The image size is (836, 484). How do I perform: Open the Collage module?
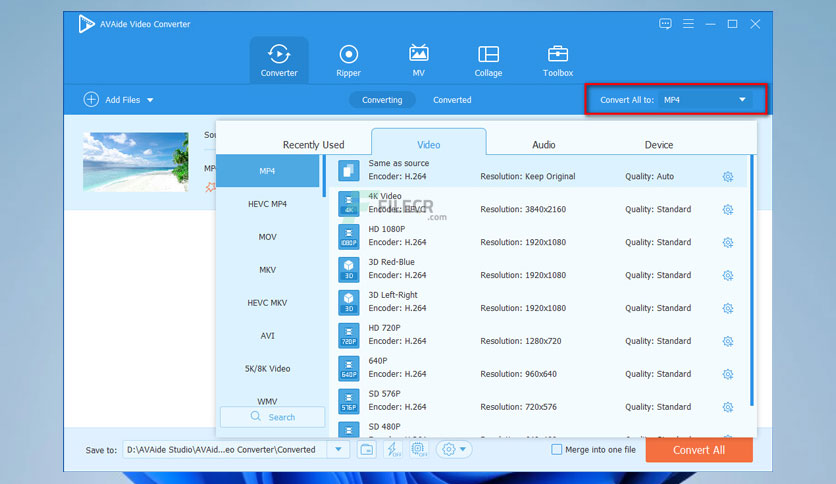click(488, 61)
